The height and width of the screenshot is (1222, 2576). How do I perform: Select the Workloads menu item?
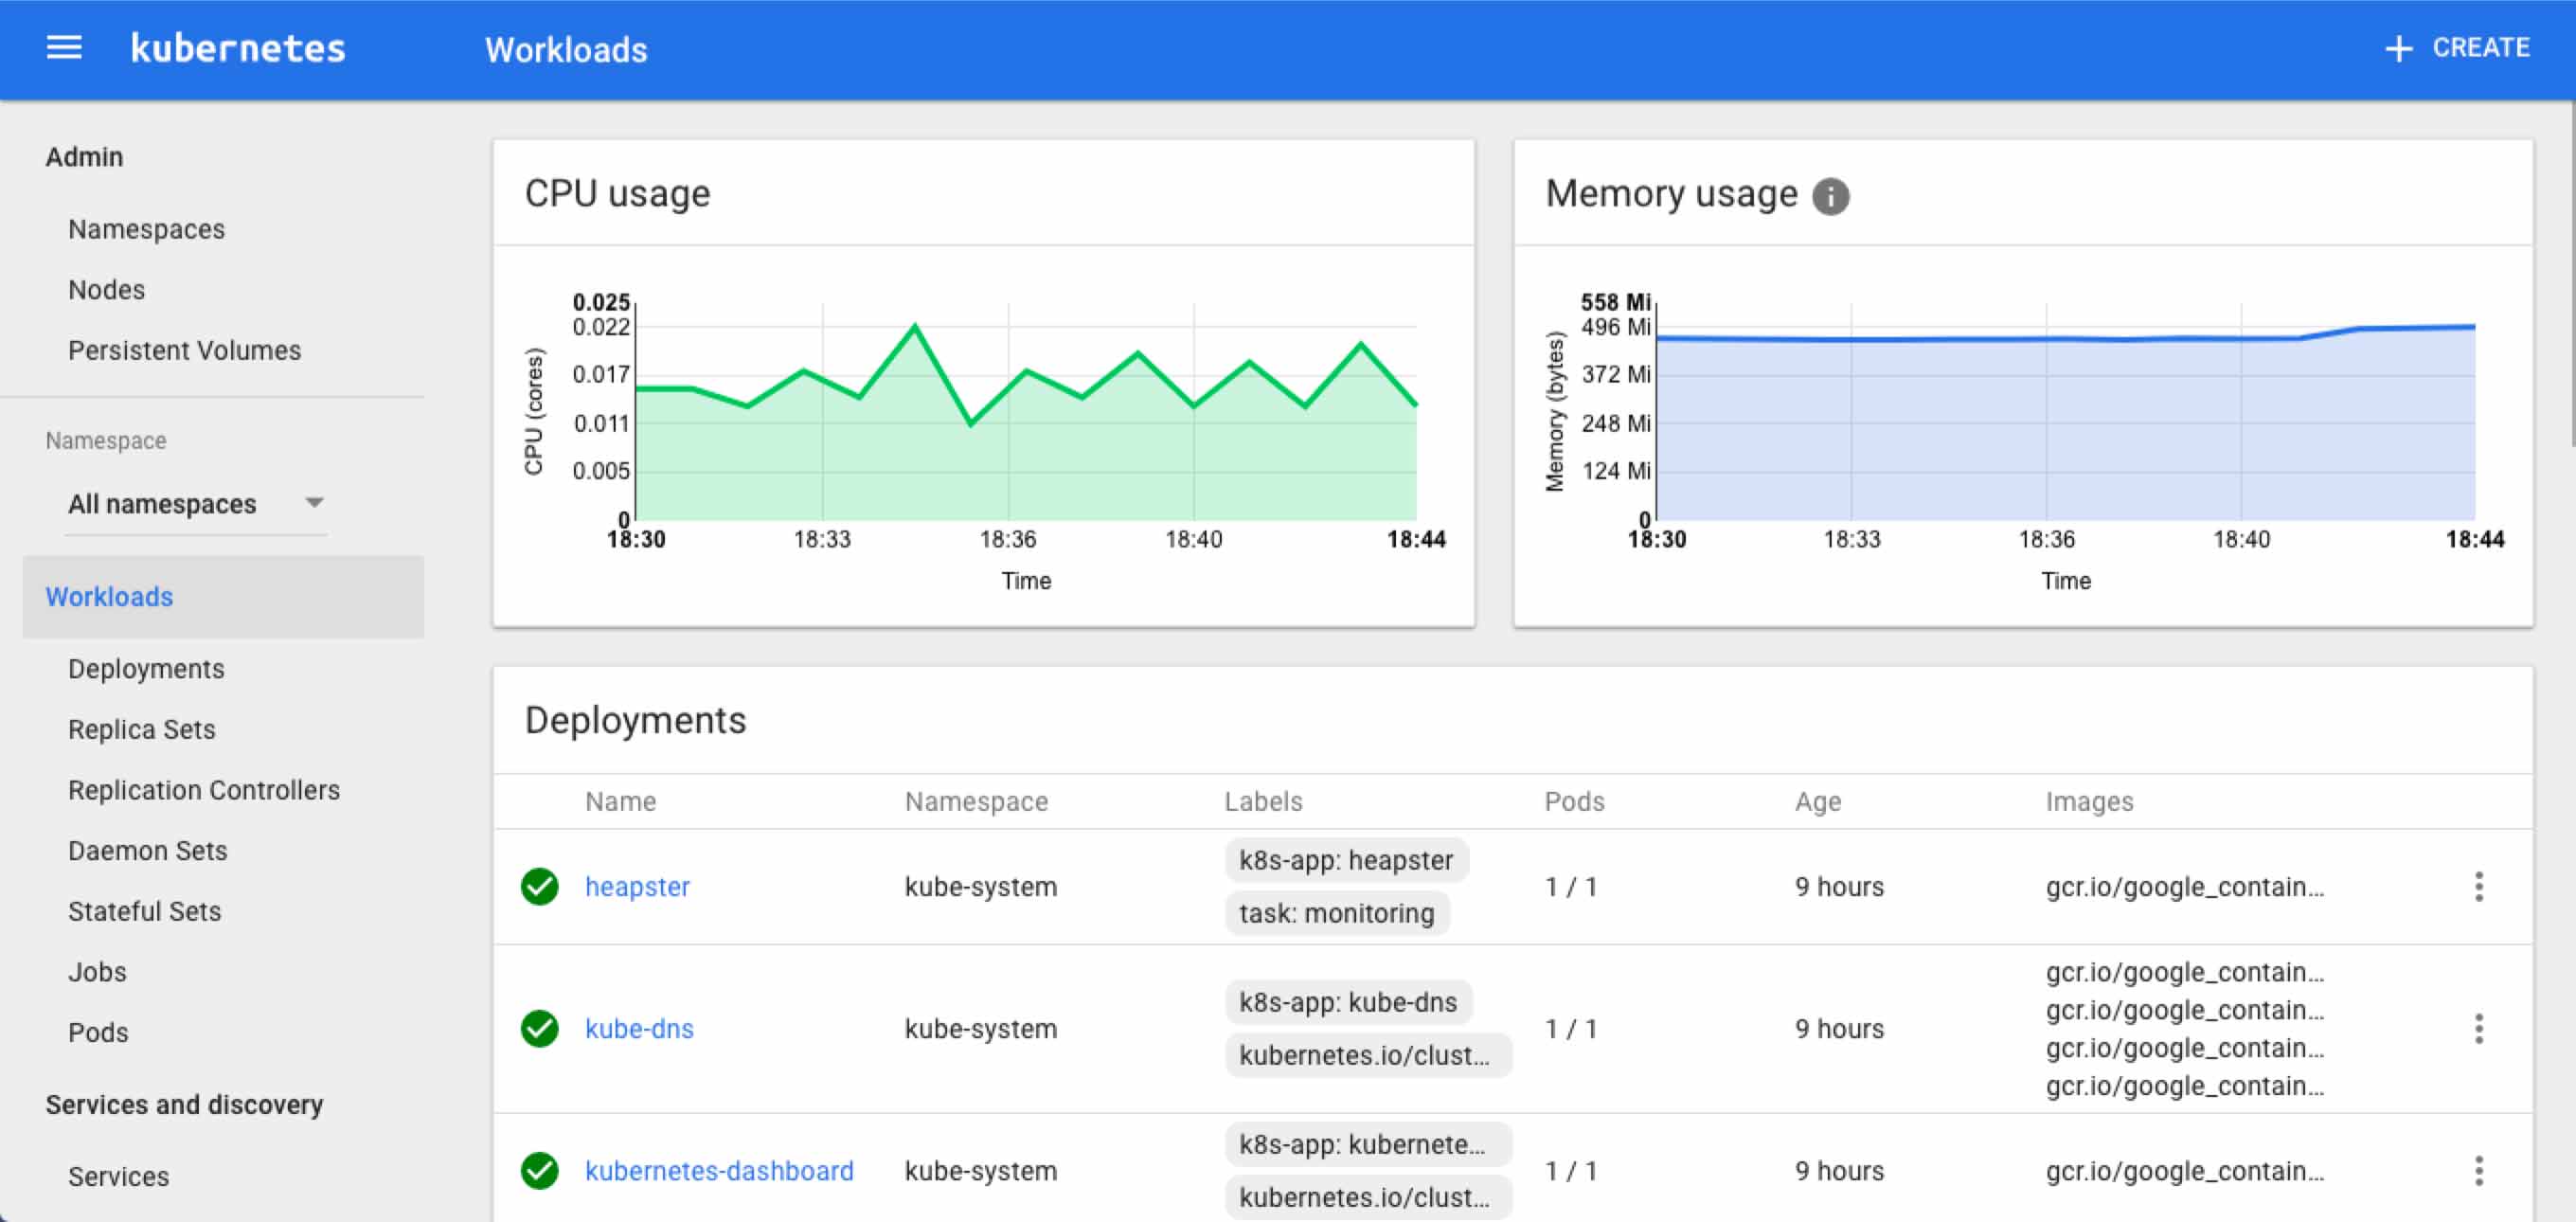click(108, 596)
